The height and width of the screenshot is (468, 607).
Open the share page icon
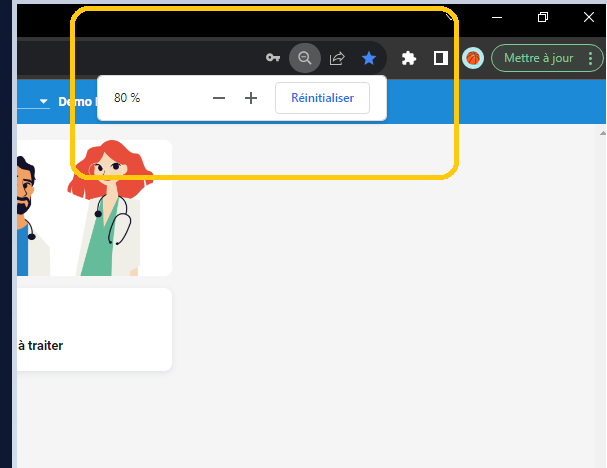tap(337, 58)
